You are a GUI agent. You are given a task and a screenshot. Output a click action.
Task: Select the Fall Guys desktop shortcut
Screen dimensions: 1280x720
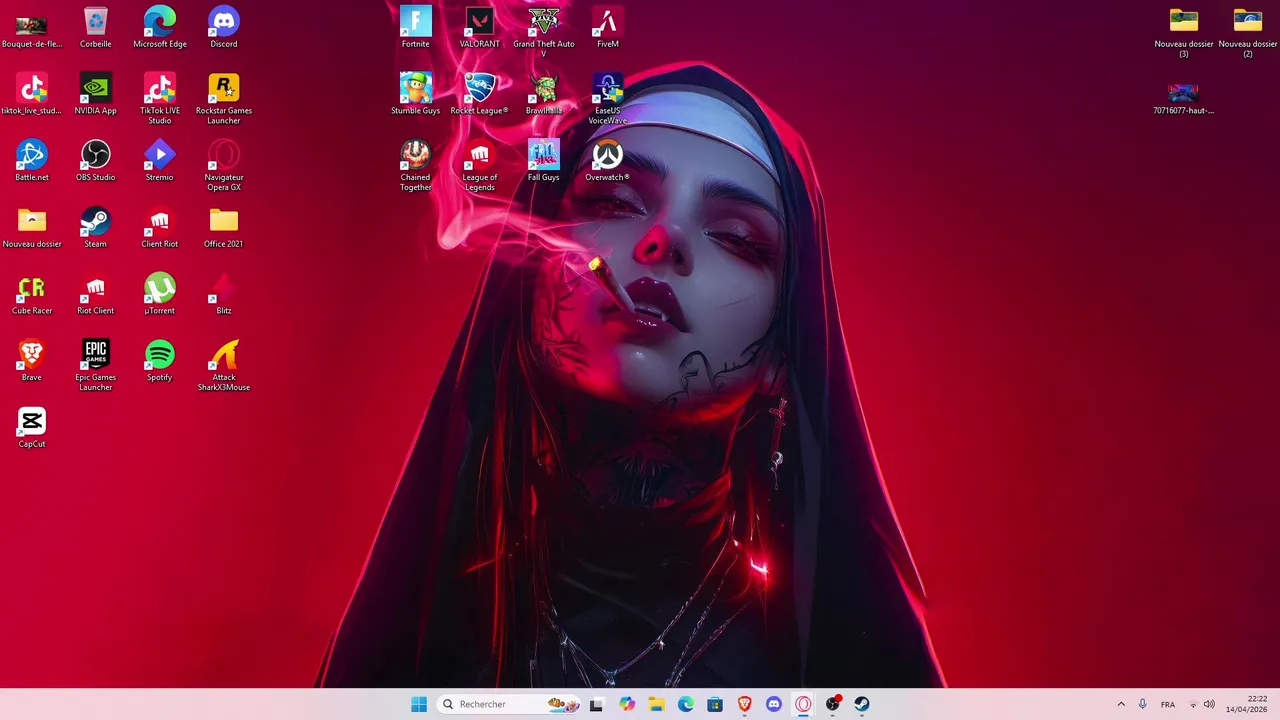[x=544, y=161]
